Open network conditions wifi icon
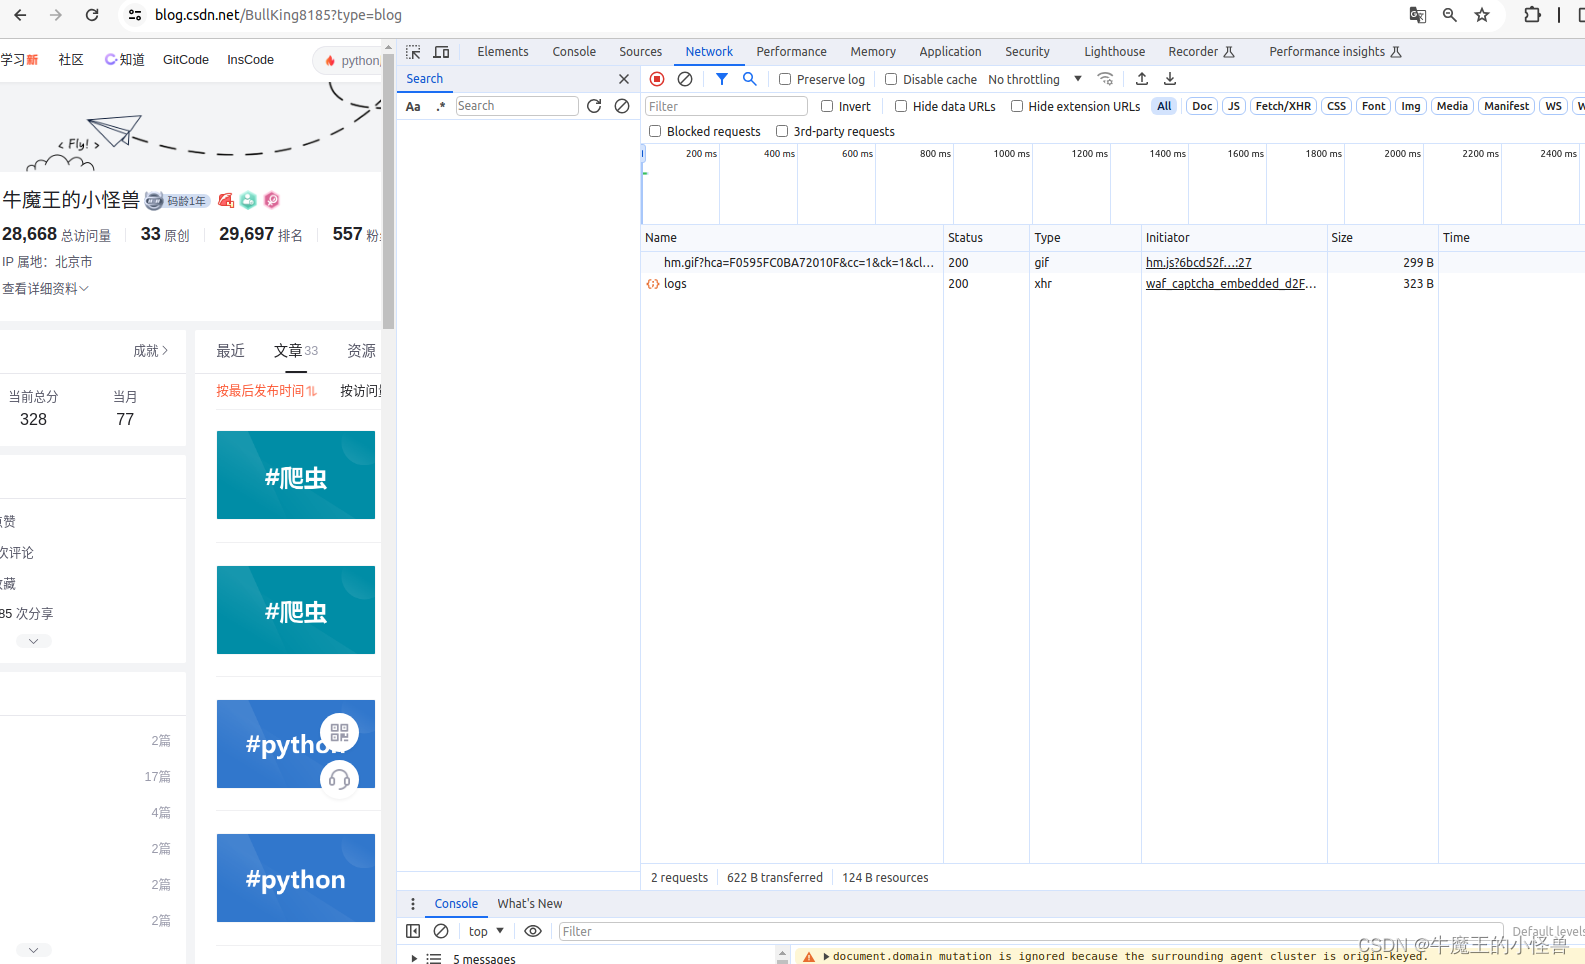Viewport: 1585px width, 964px height. point(1105,79)
